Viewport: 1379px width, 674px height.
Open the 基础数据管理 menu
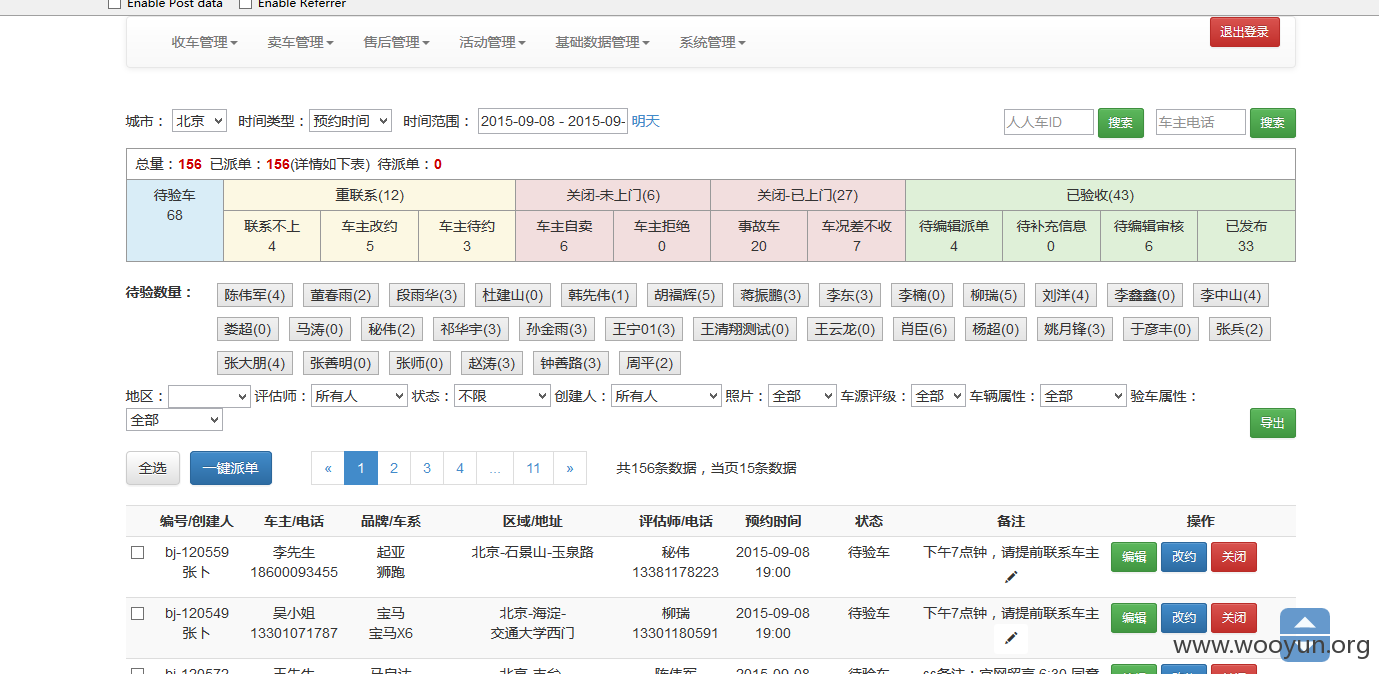coord(602,42)
